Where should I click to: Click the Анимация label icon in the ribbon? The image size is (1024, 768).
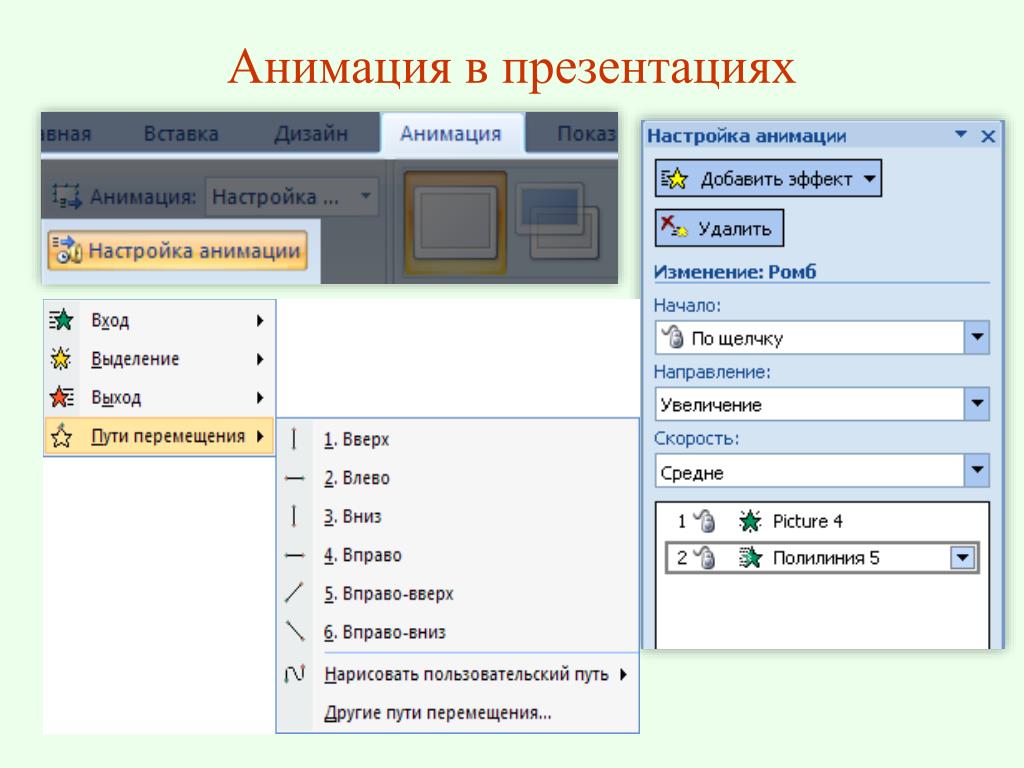tap(67, 197)
